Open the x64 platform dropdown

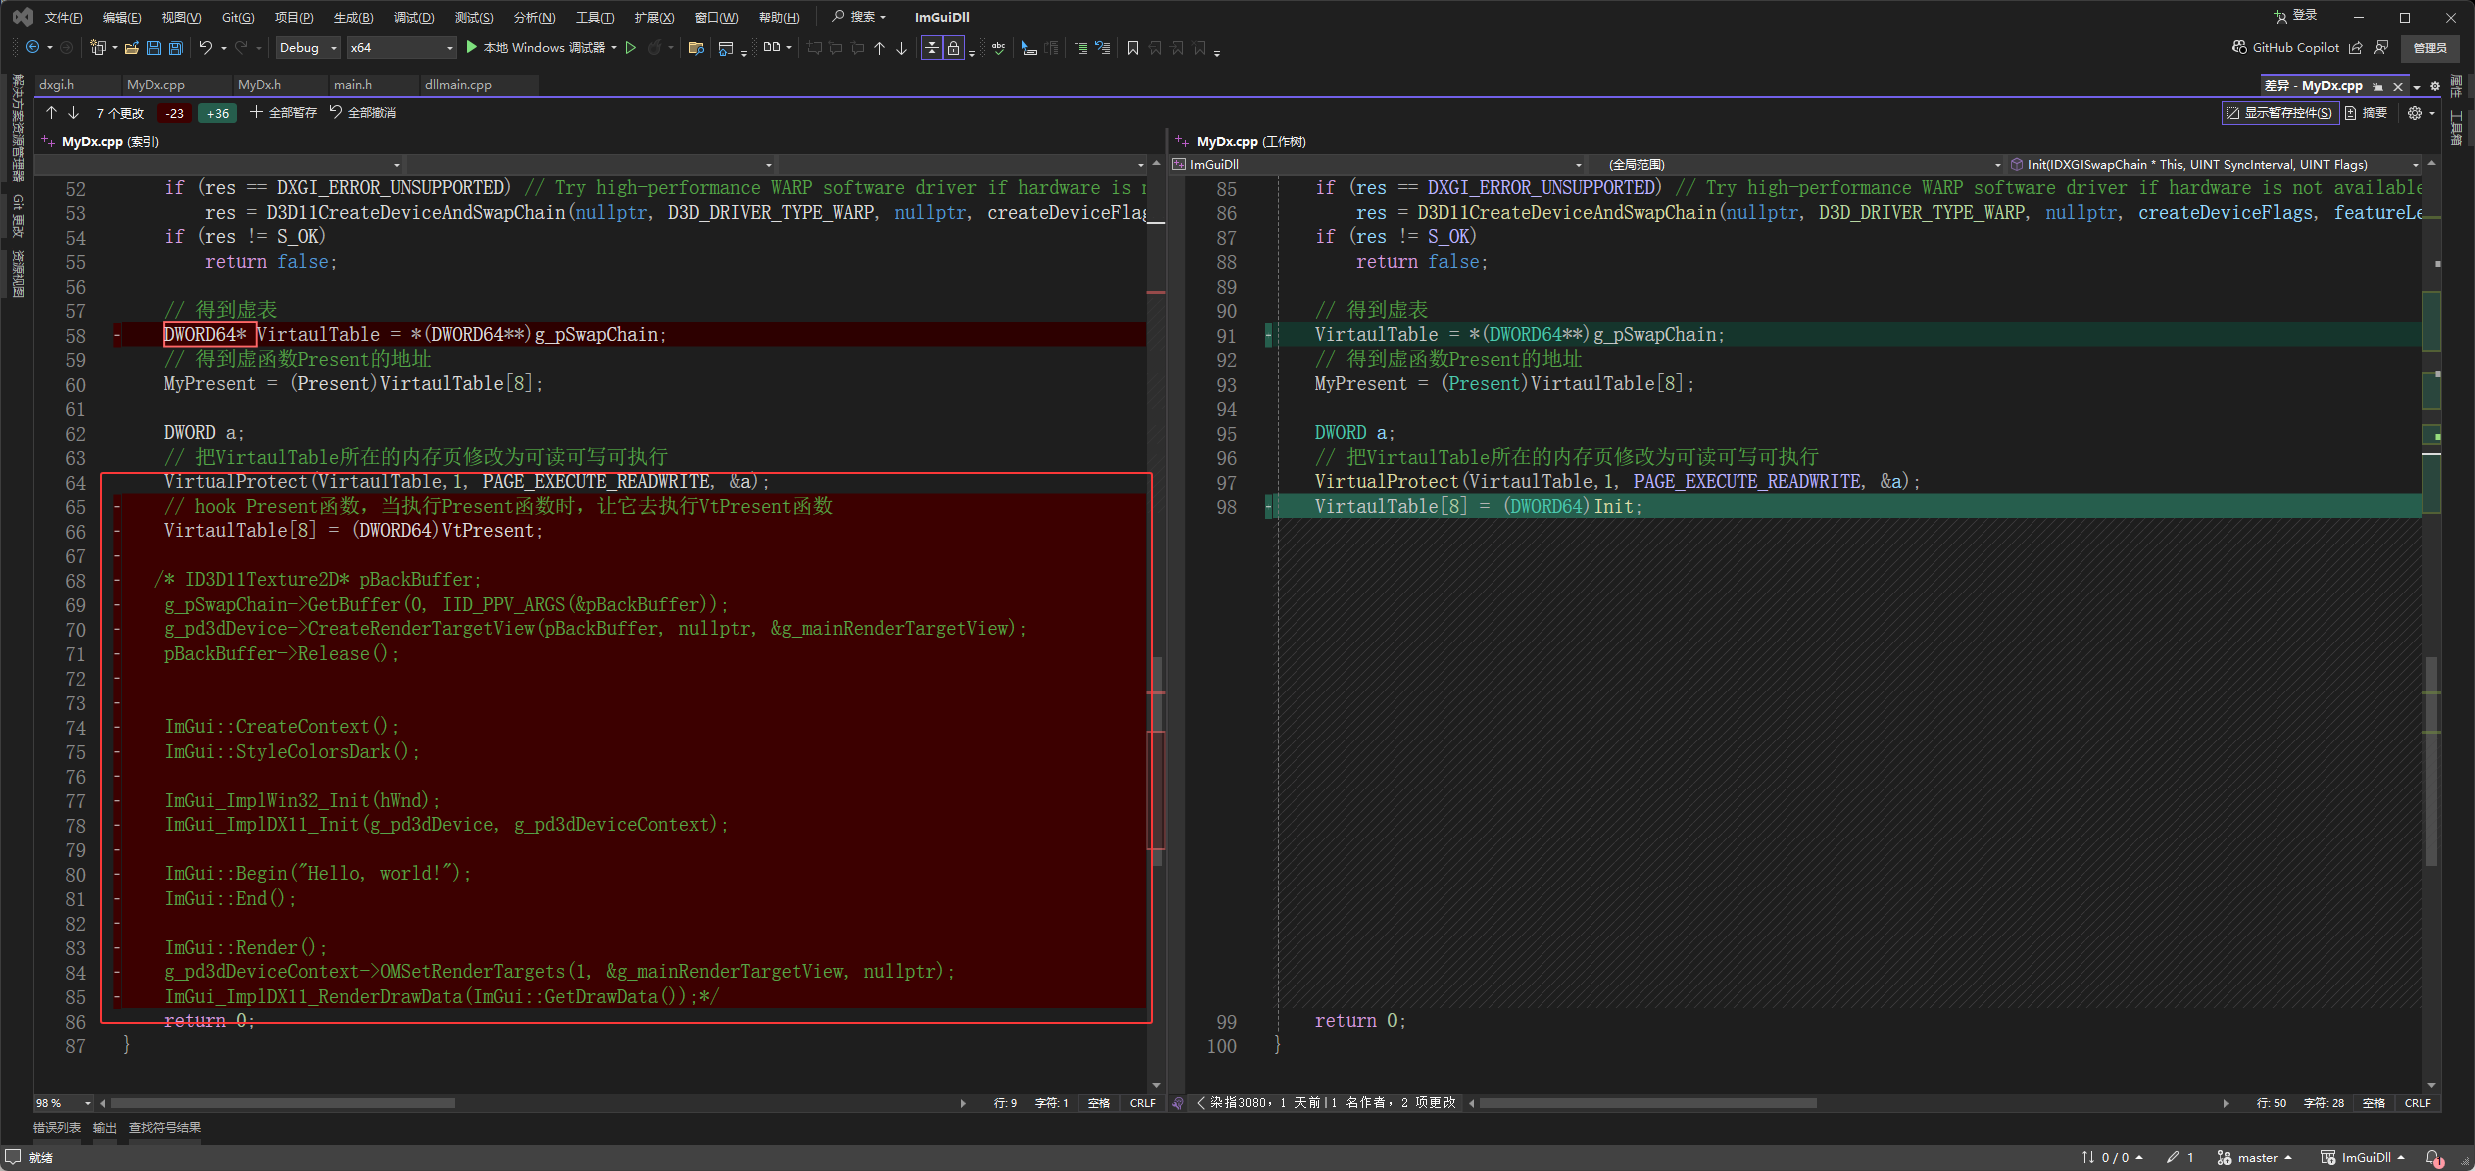click(x=400, y=47)
